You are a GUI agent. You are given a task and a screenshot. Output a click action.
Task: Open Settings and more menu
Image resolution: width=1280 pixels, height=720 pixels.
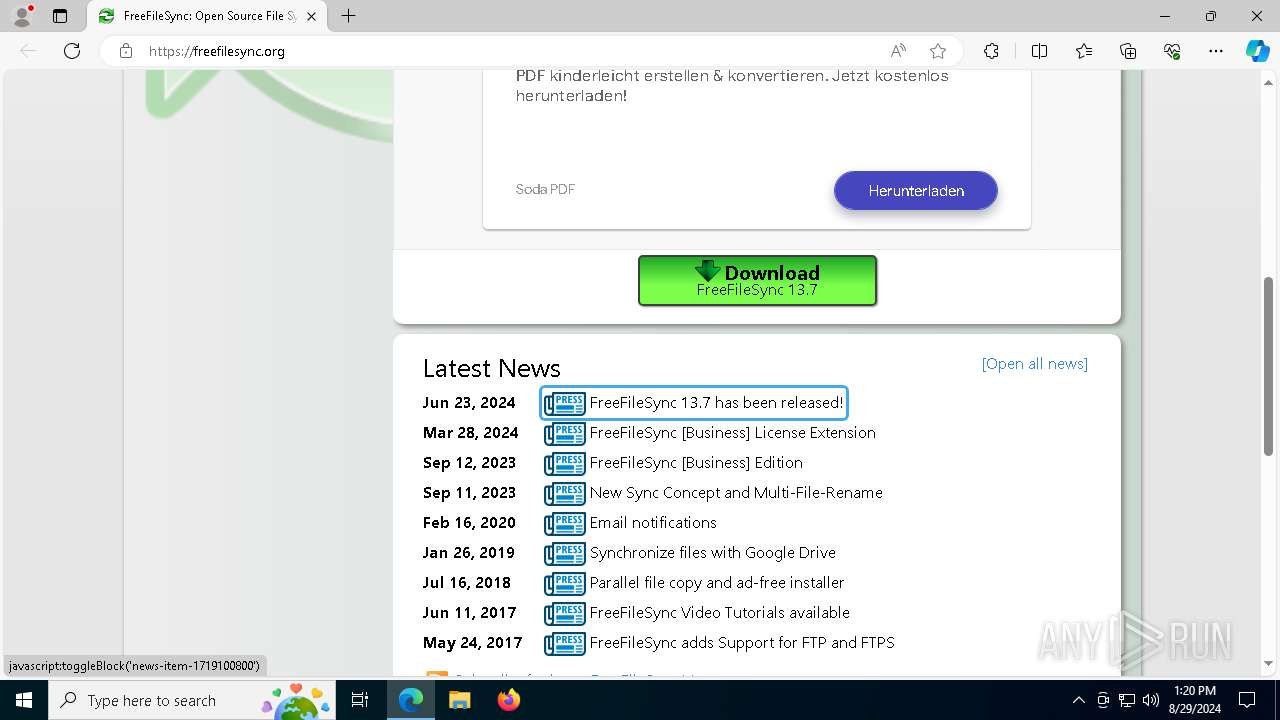coord(1216,51)
